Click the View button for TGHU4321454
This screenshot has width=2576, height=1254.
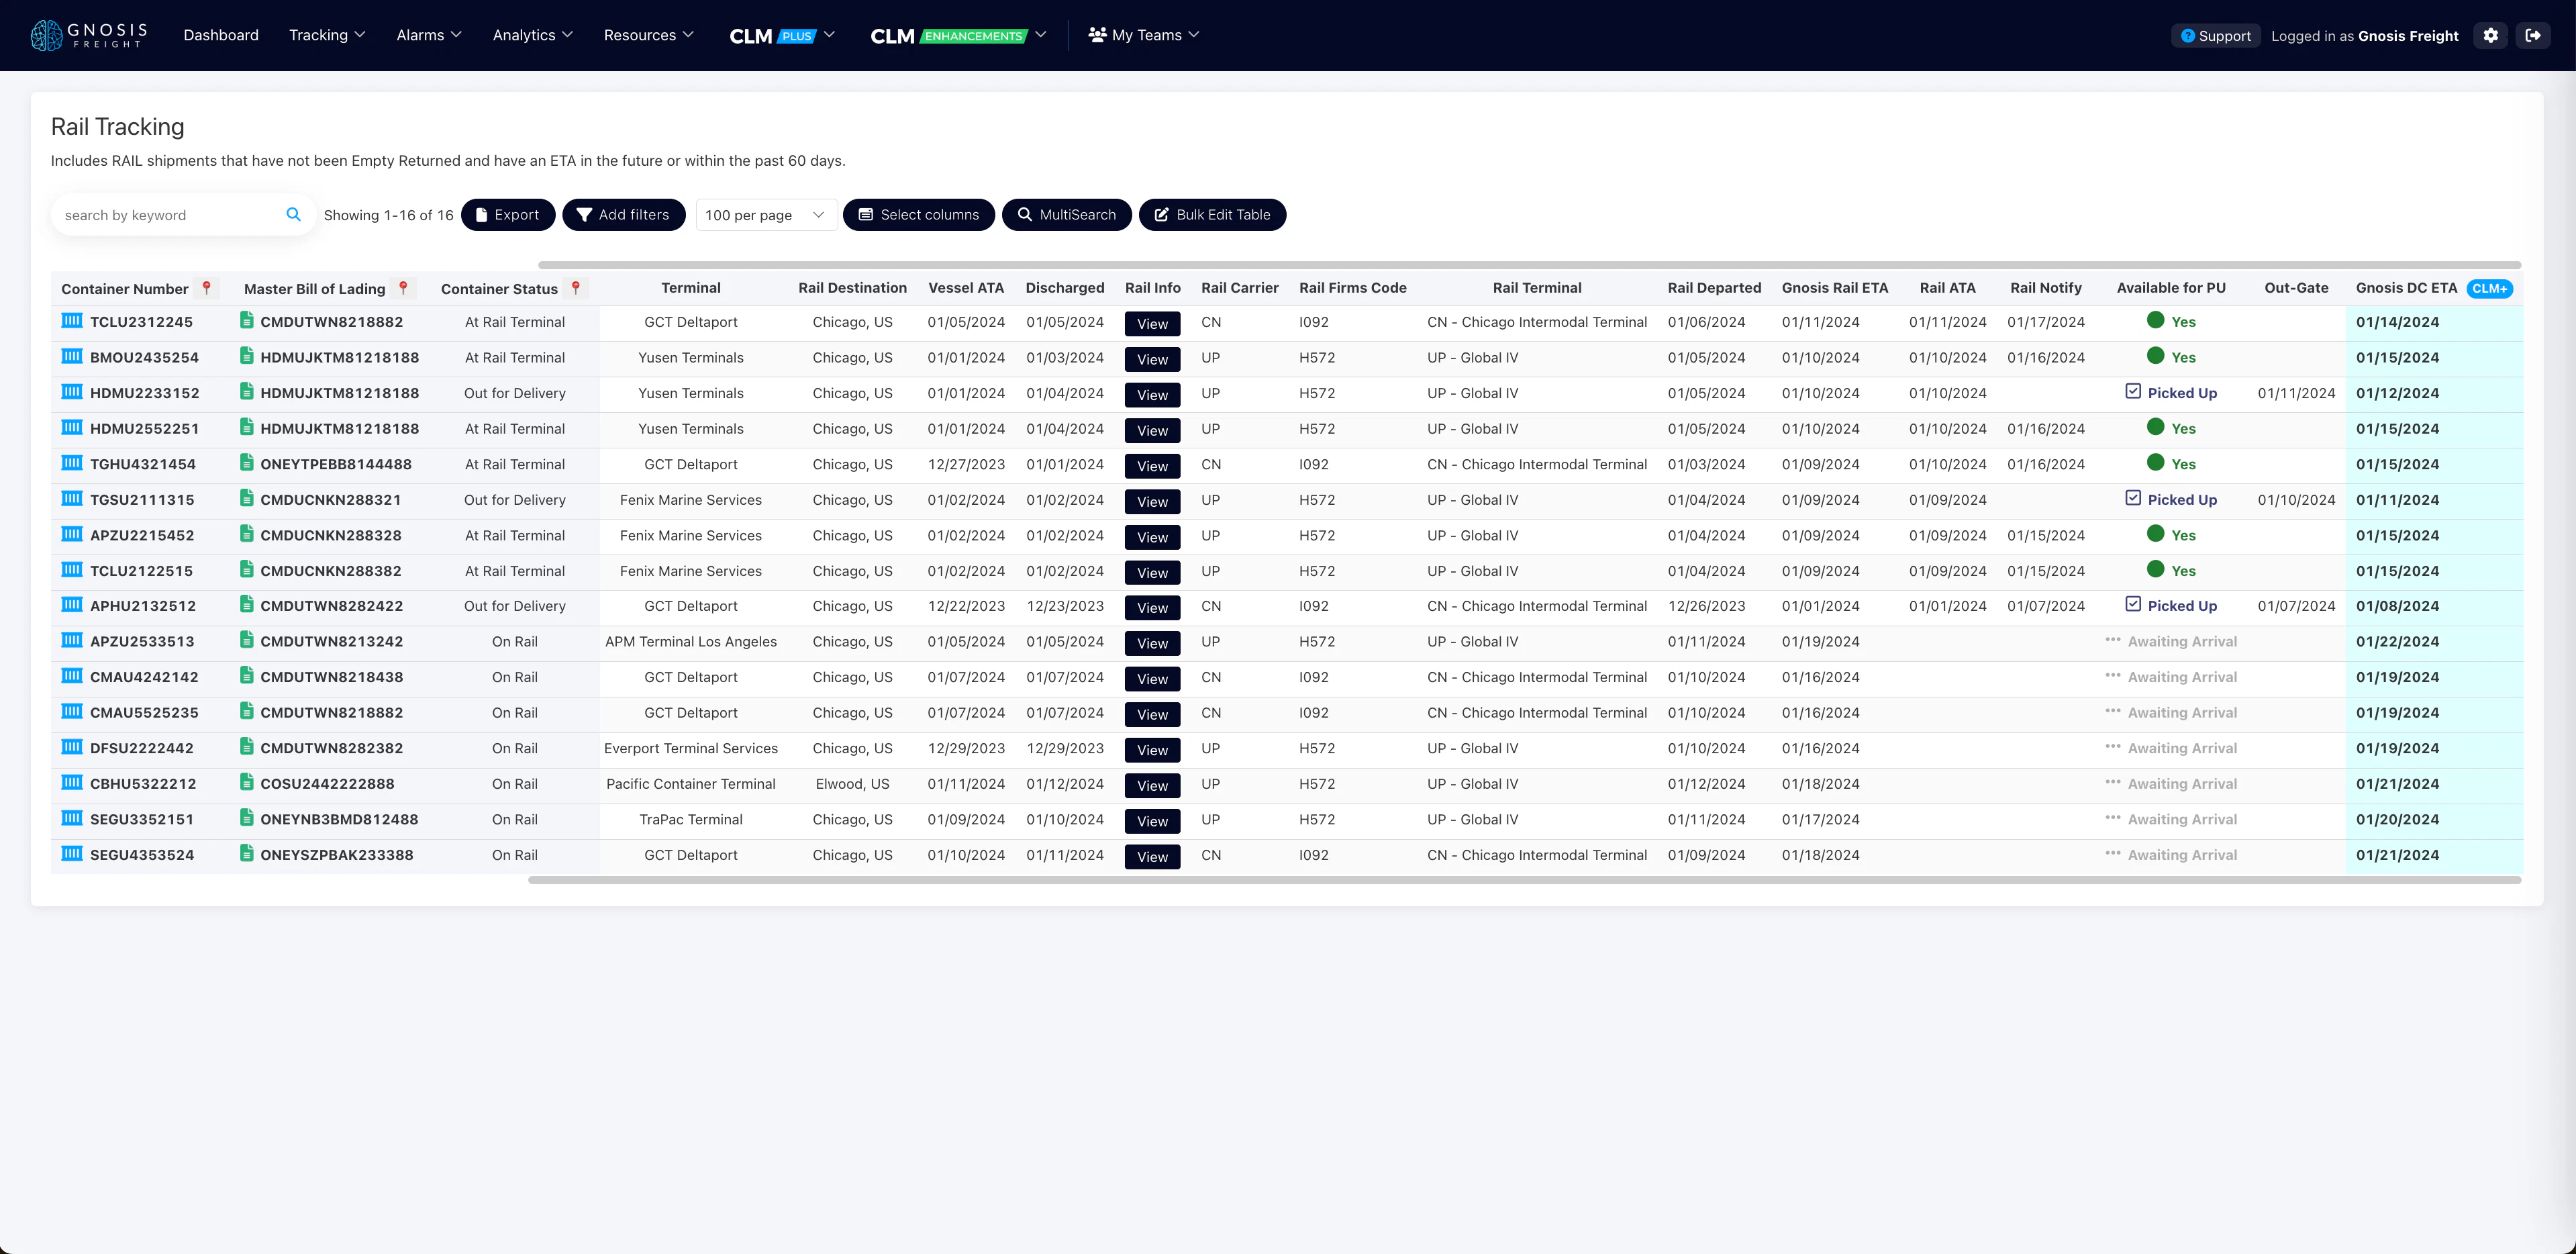coord(1152,465)
